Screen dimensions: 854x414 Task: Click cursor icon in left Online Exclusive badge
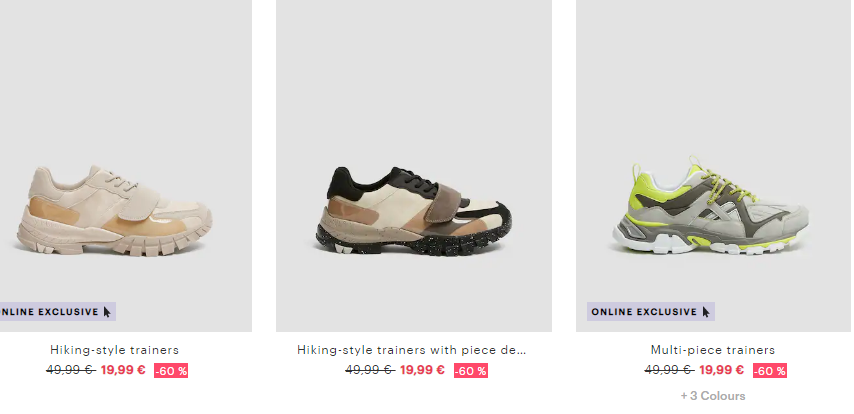click(107, 312)
